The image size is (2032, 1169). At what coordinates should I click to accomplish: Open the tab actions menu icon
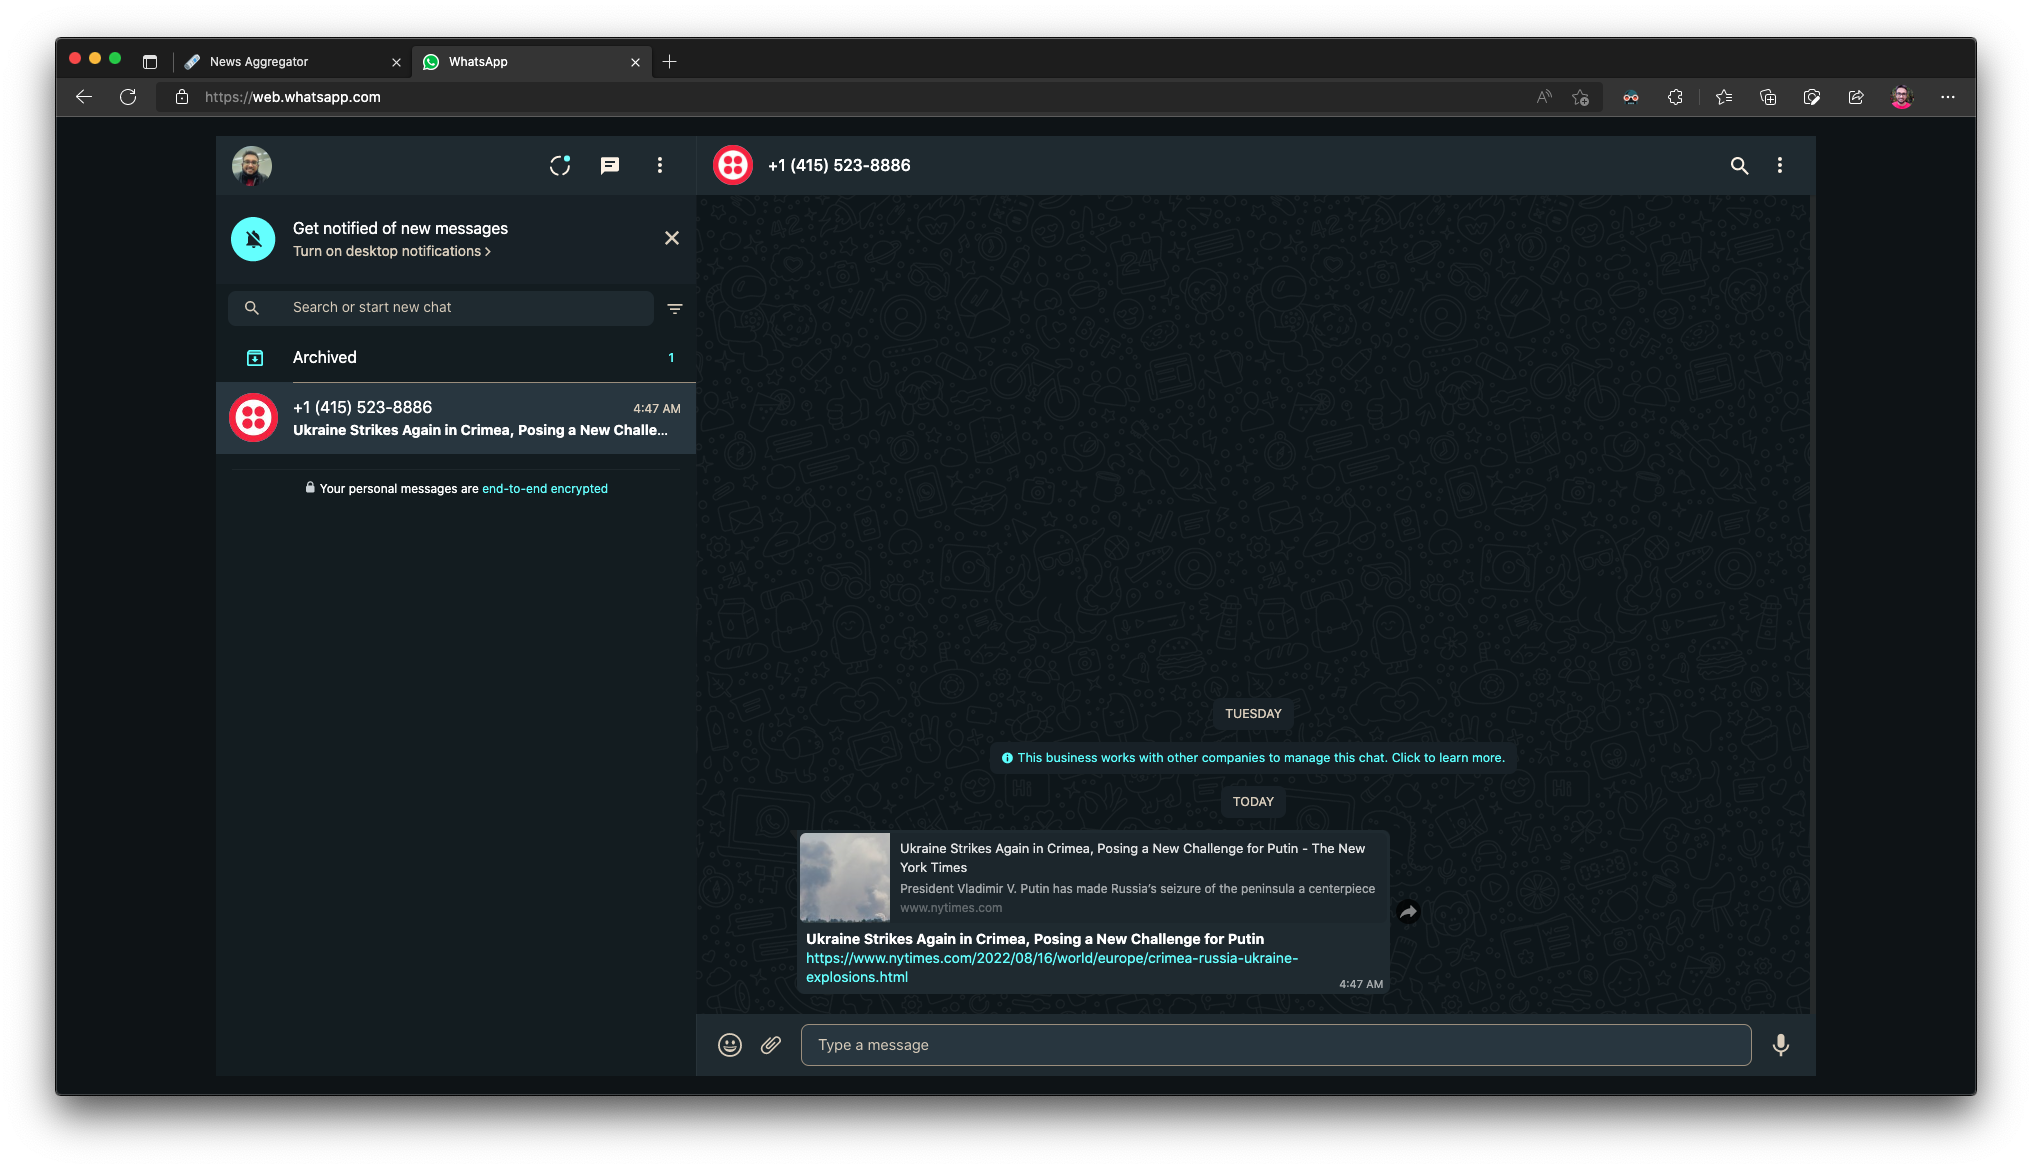(150, 62)
